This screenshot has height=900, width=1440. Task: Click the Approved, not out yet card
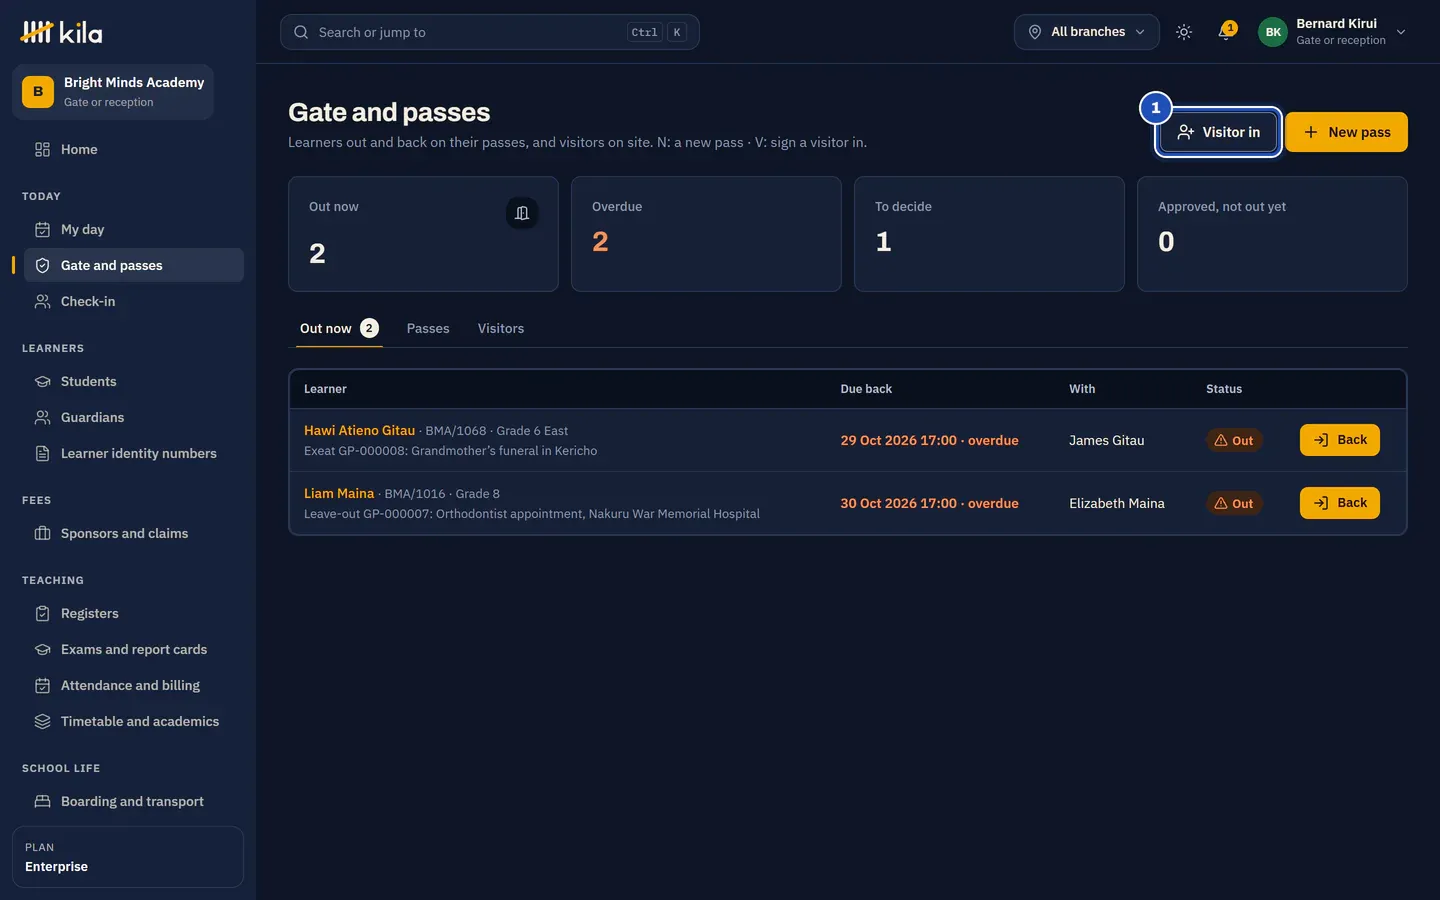1272,234
